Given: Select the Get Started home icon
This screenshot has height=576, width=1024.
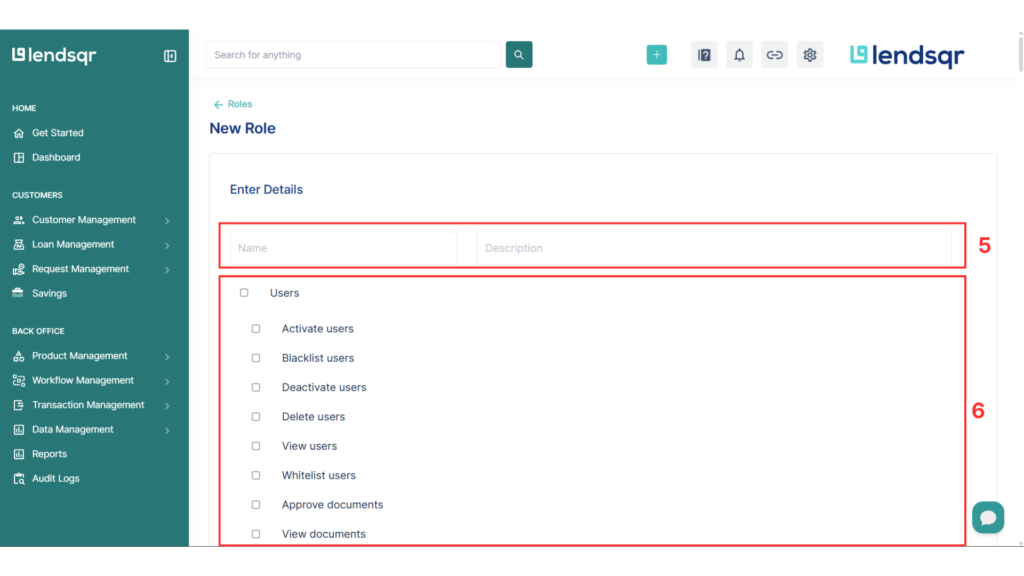Looking at the screenshot, I should [20, 132].
